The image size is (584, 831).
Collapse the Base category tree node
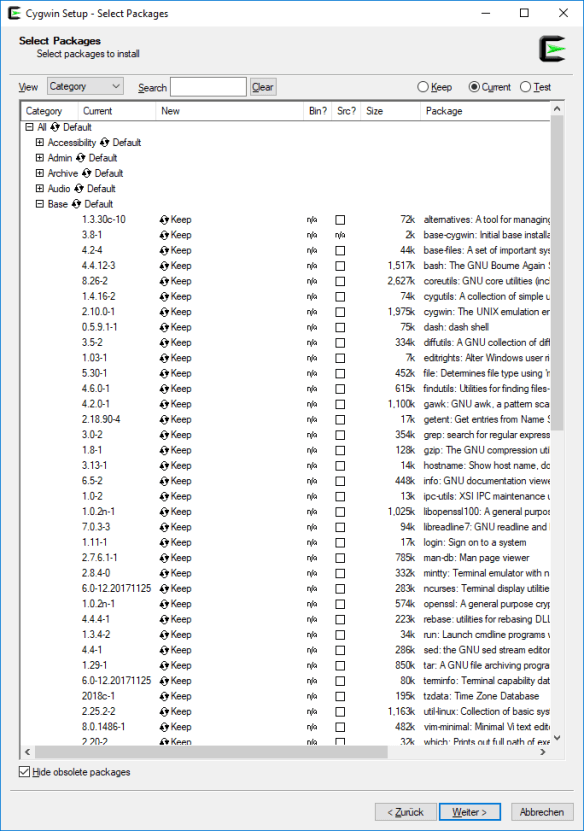[x=39, y=204]
